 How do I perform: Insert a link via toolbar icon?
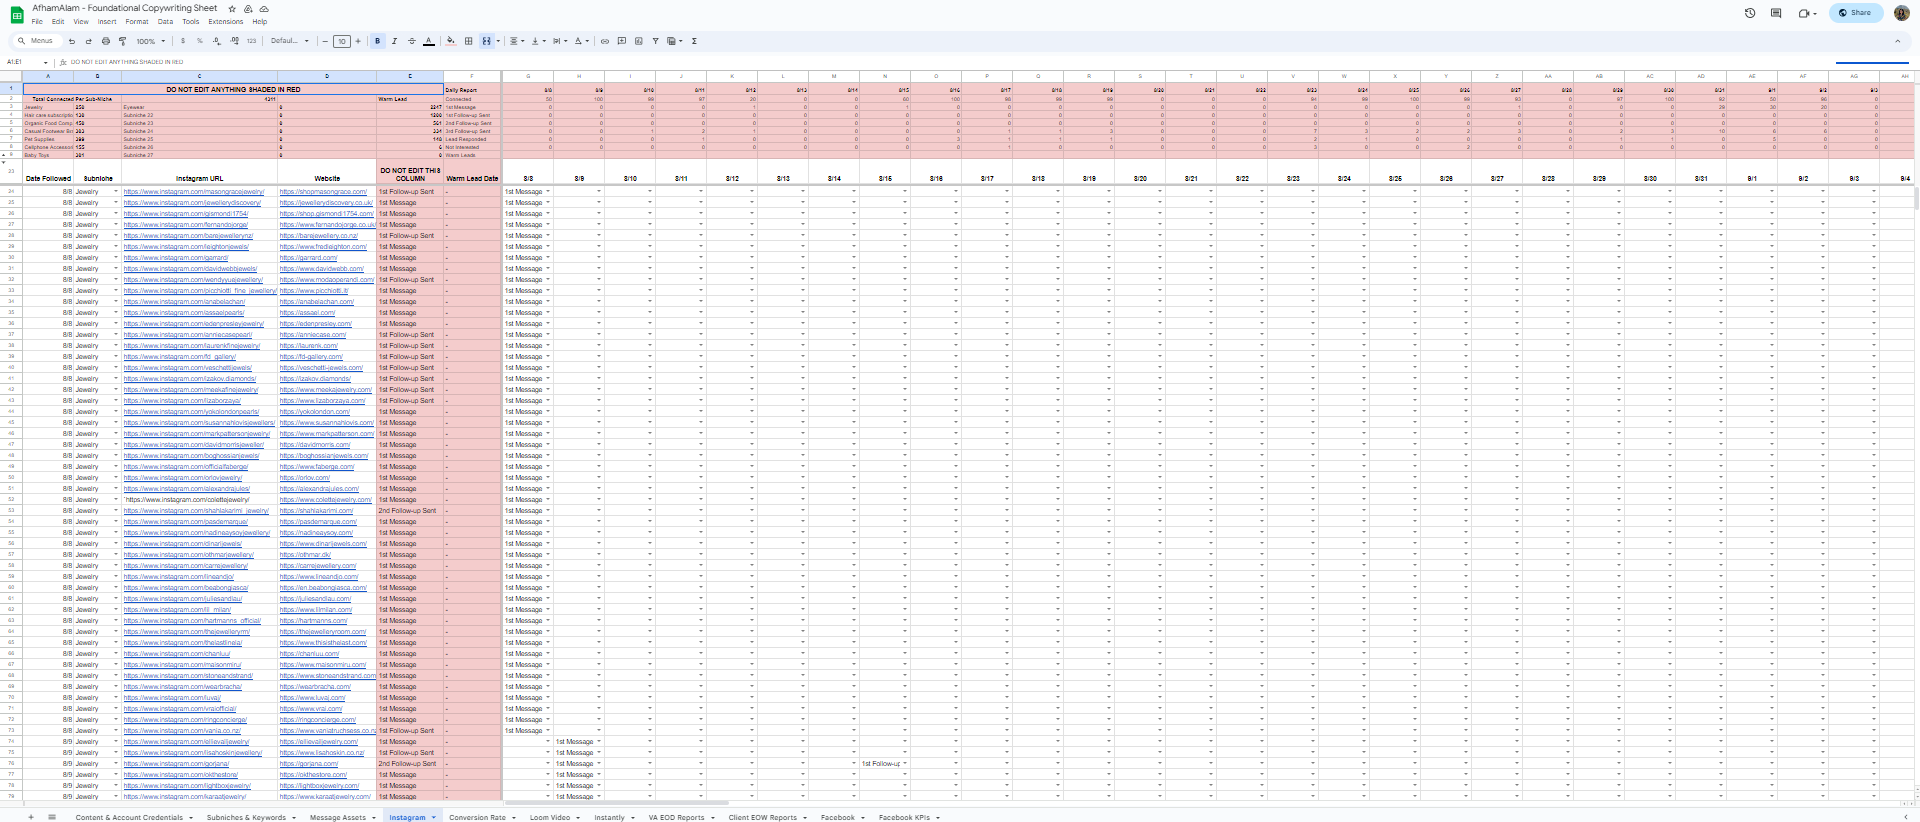(x=605, y=41)
